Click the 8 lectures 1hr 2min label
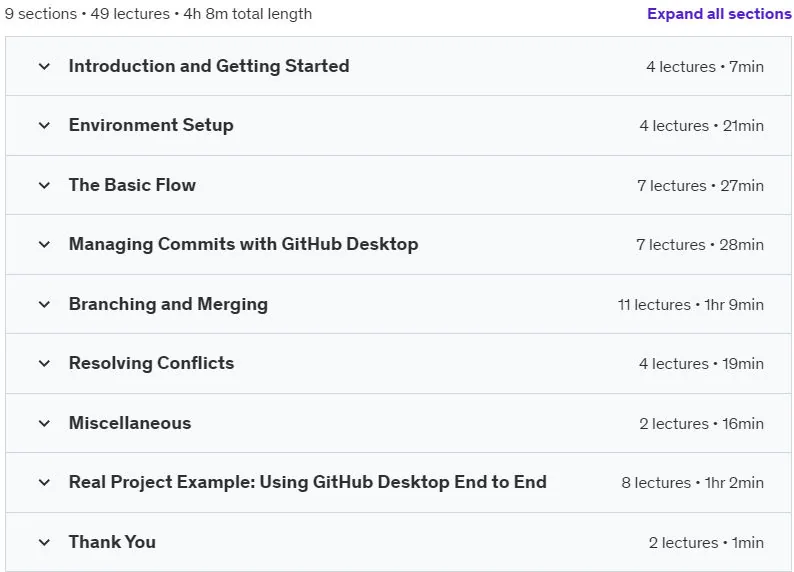This screenshot has width=794, height=572. 693,483
